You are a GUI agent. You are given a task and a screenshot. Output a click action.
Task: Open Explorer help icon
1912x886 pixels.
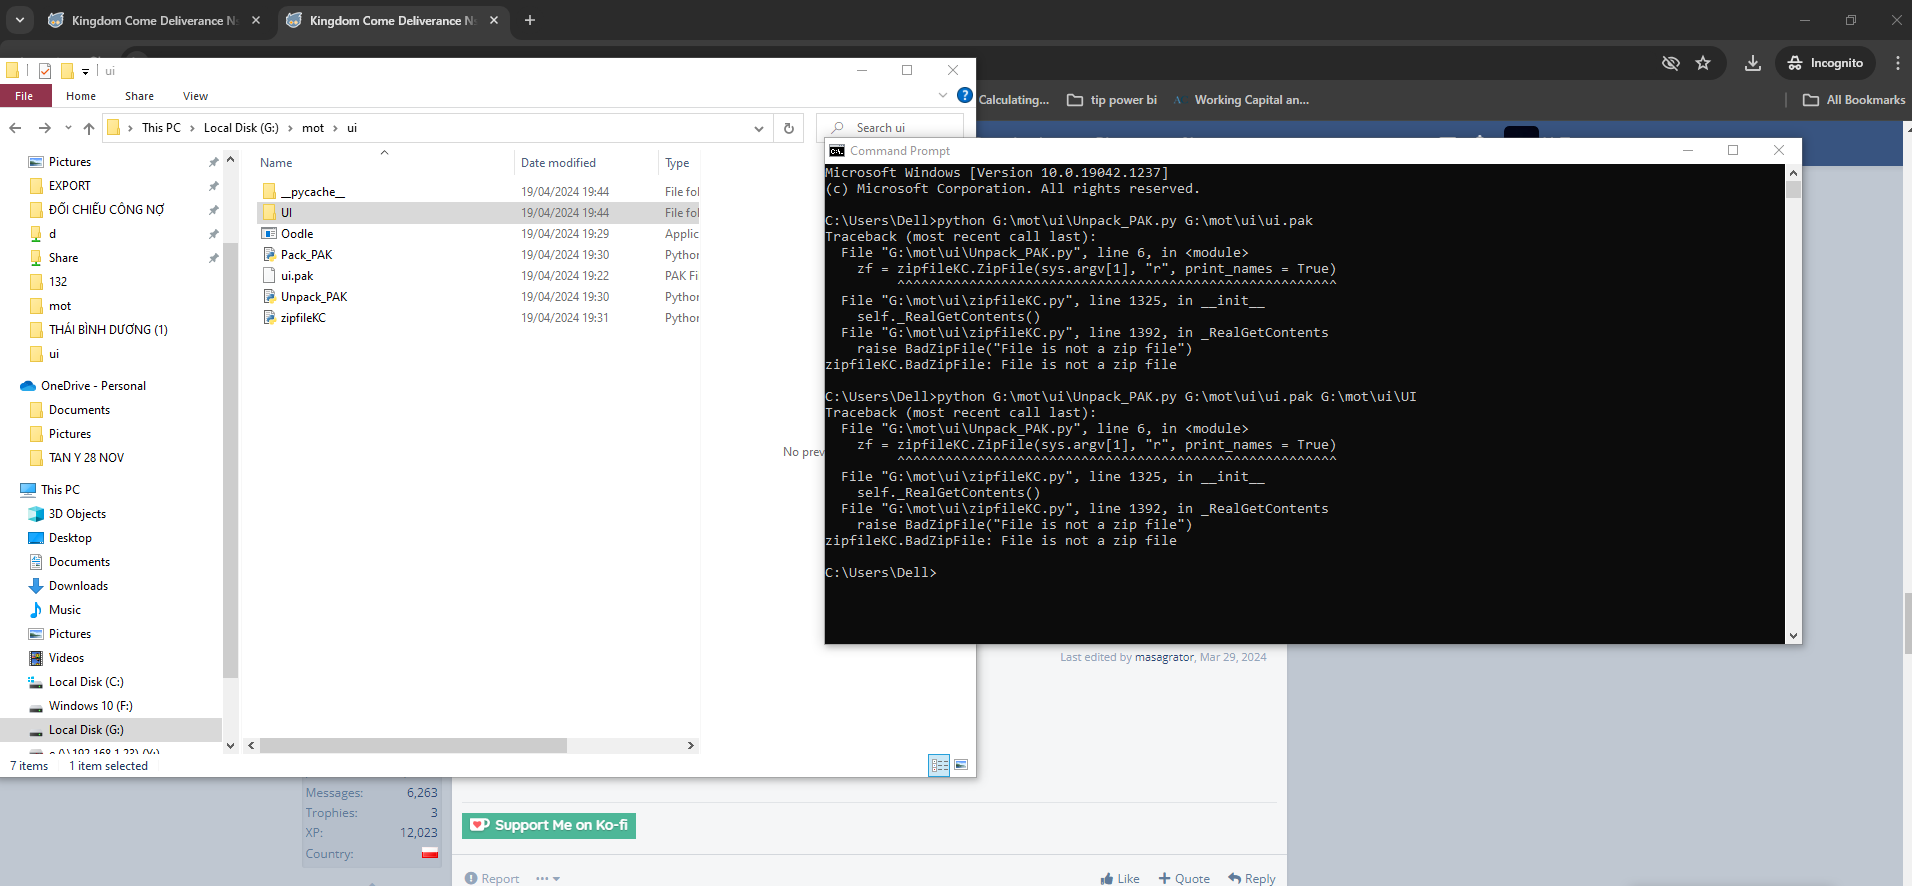point(964,95)
